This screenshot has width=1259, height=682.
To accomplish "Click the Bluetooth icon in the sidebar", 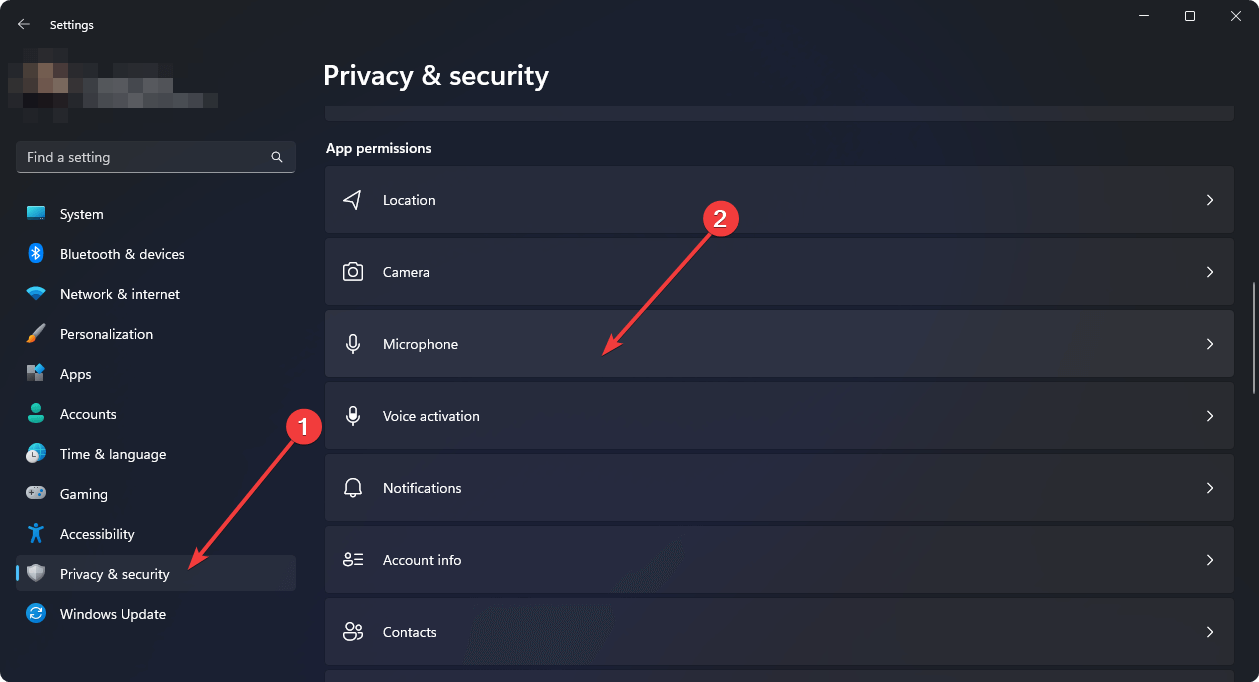I will 36,254.
